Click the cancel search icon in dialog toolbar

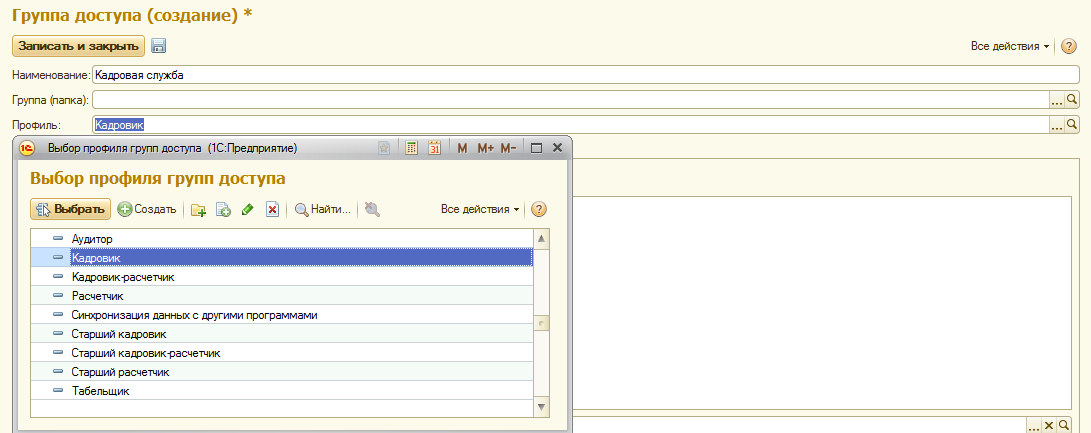(372, 210)
